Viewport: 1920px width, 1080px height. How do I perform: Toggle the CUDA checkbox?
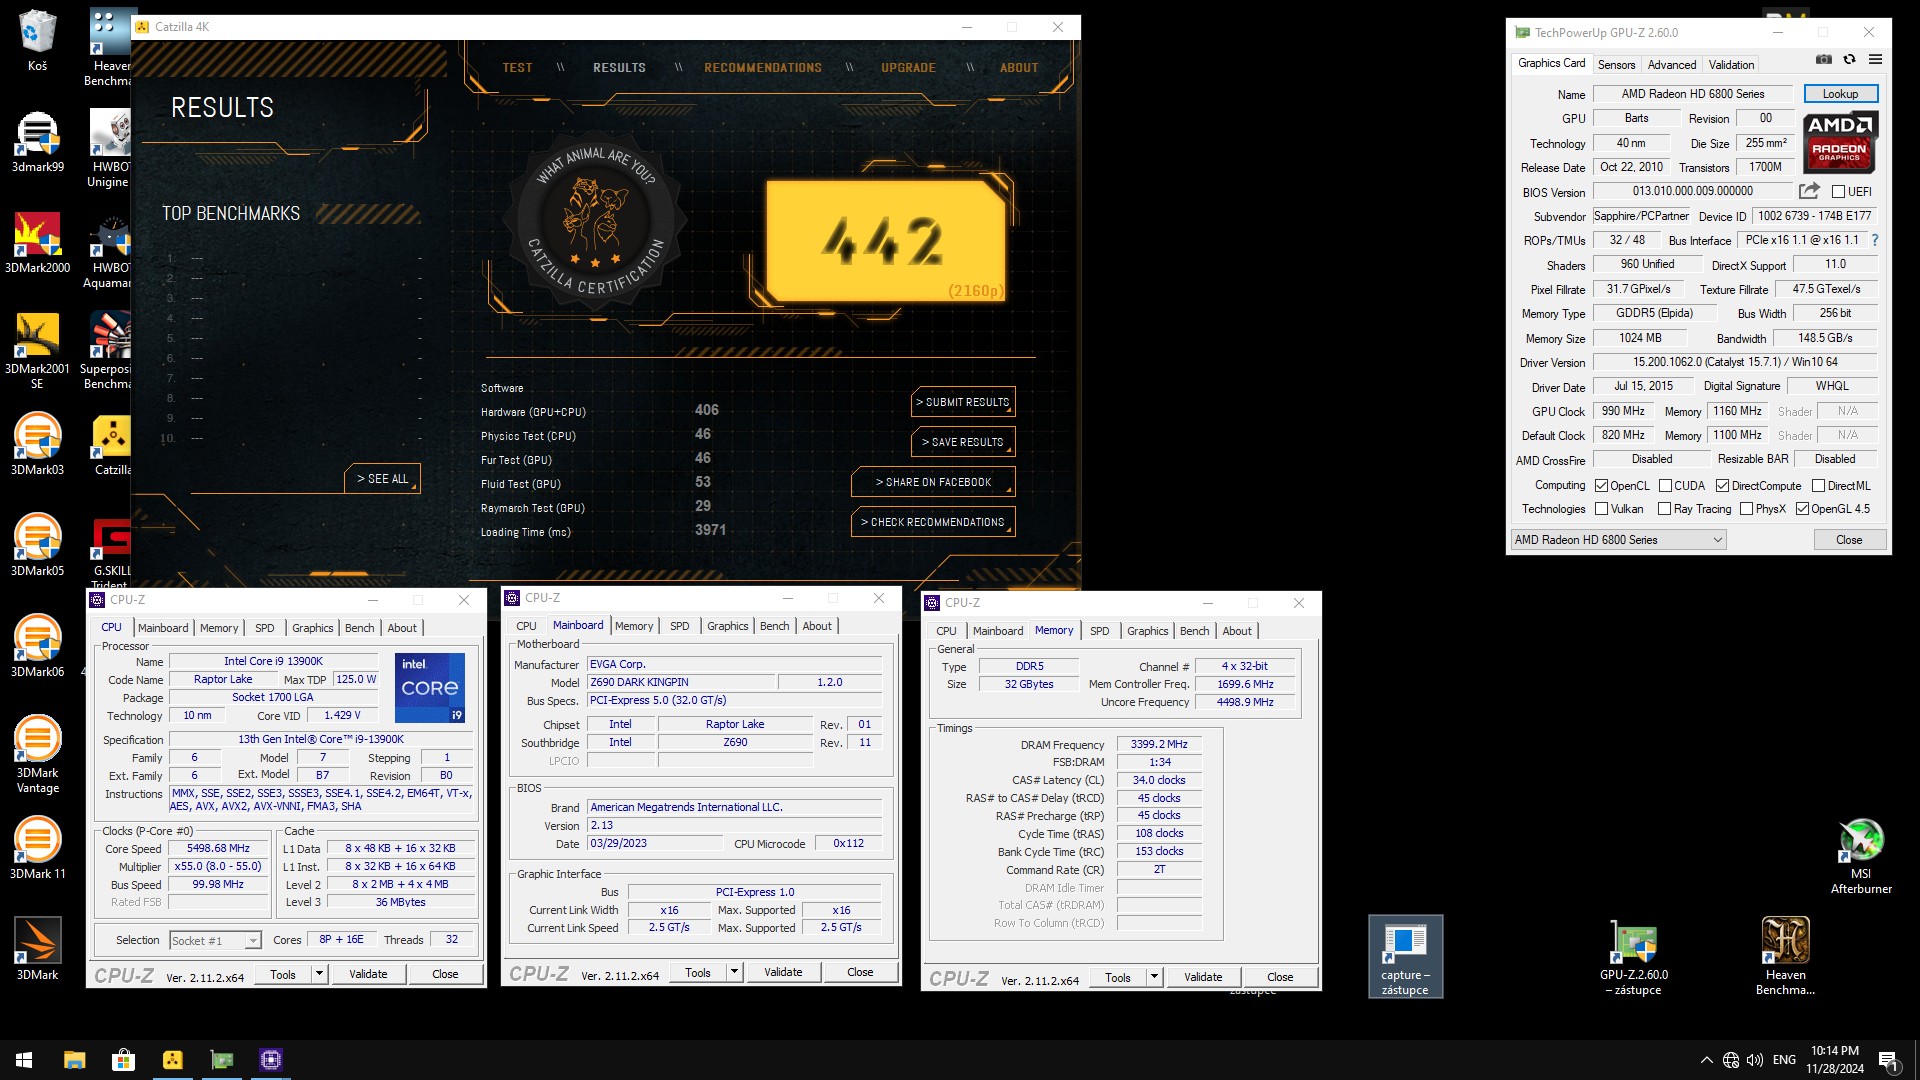(1665, 486)
